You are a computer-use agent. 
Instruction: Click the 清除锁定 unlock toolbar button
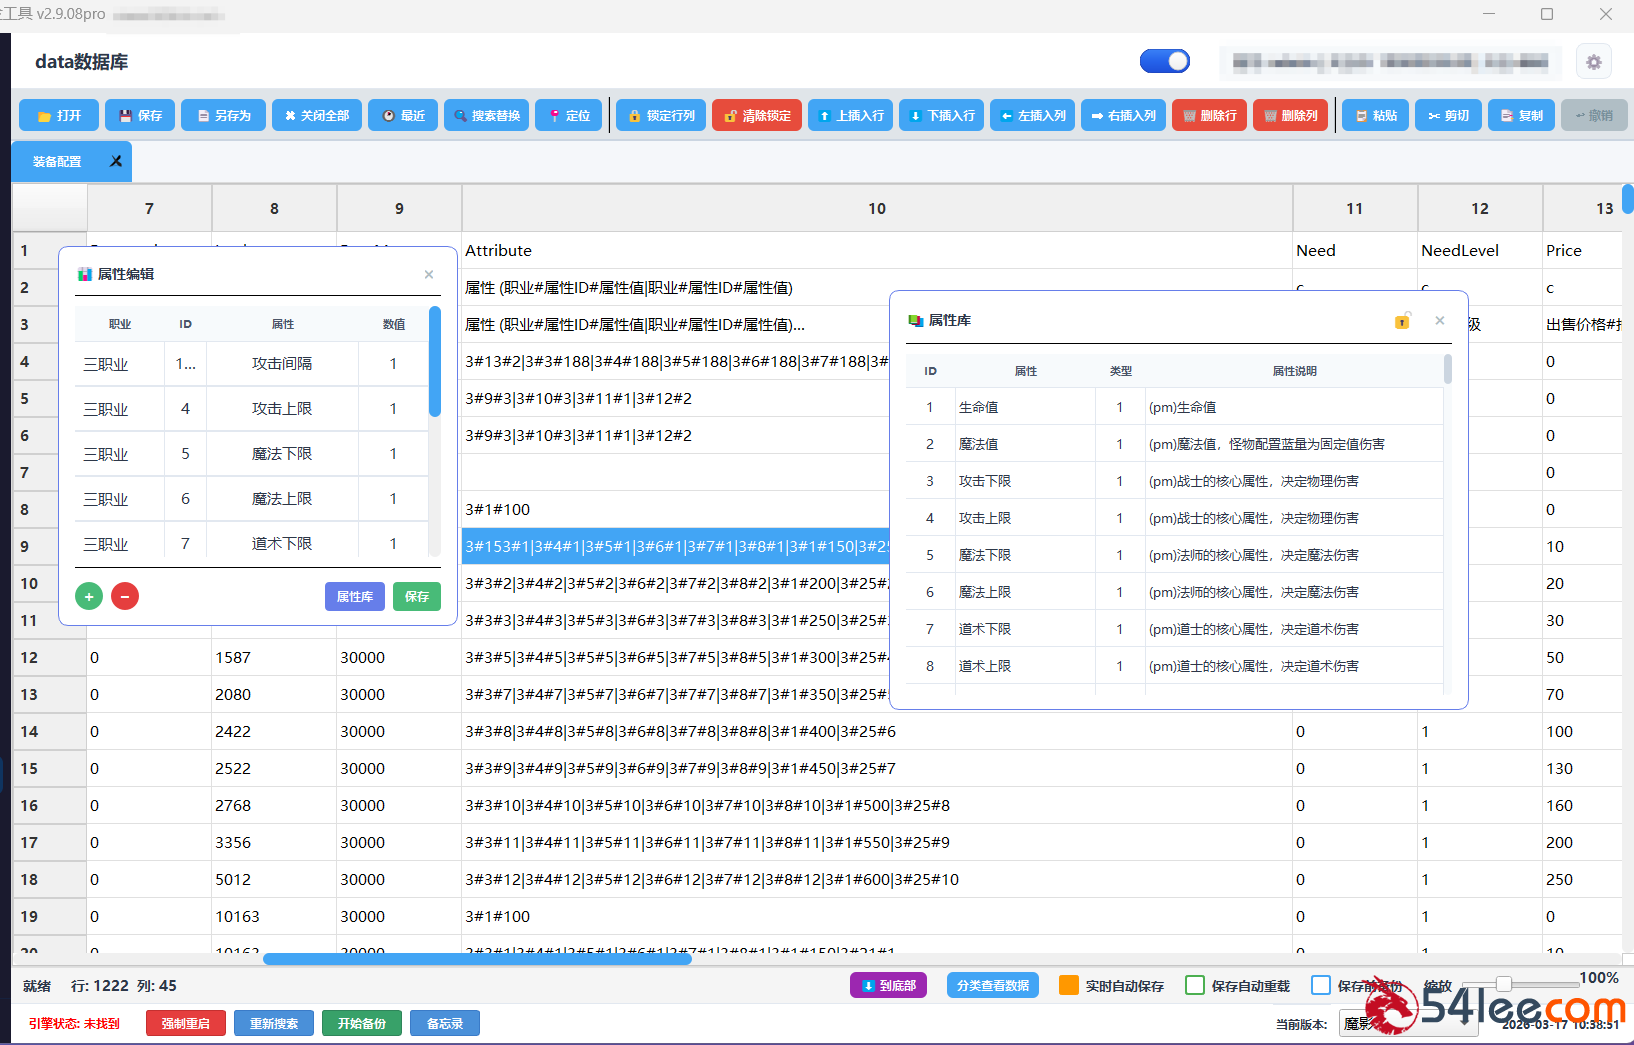[757, 116]
